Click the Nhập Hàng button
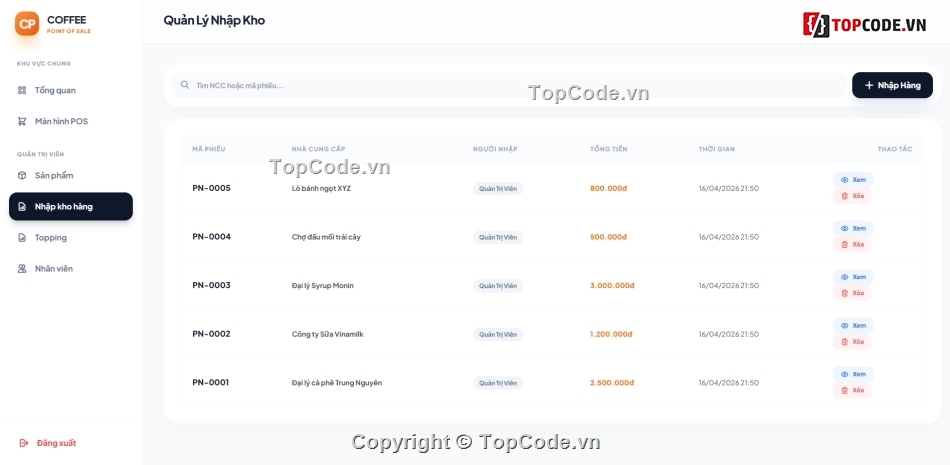This screenshot has height=465, width=950. pos(892,85)
